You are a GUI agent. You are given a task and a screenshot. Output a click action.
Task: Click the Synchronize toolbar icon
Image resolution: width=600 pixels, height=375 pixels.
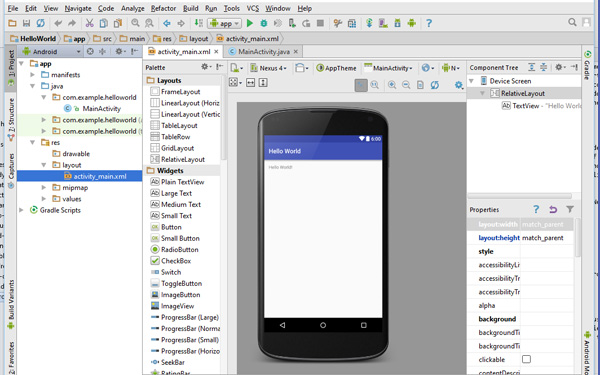click(40, 23)
